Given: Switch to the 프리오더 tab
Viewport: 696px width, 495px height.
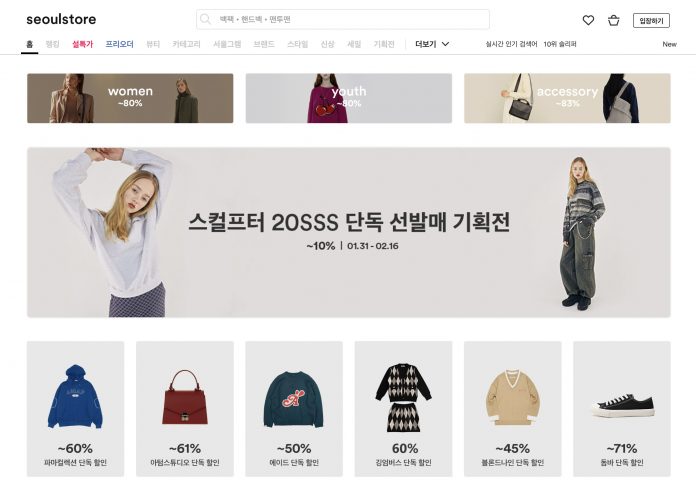Looking at the screenshot, I should click(119, 44).
